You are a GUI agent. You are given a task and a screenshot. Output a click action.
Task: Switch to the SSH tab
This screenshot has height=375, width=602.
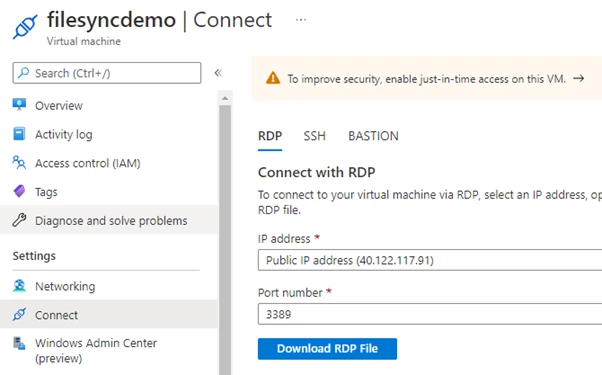(x=314, y=136)
